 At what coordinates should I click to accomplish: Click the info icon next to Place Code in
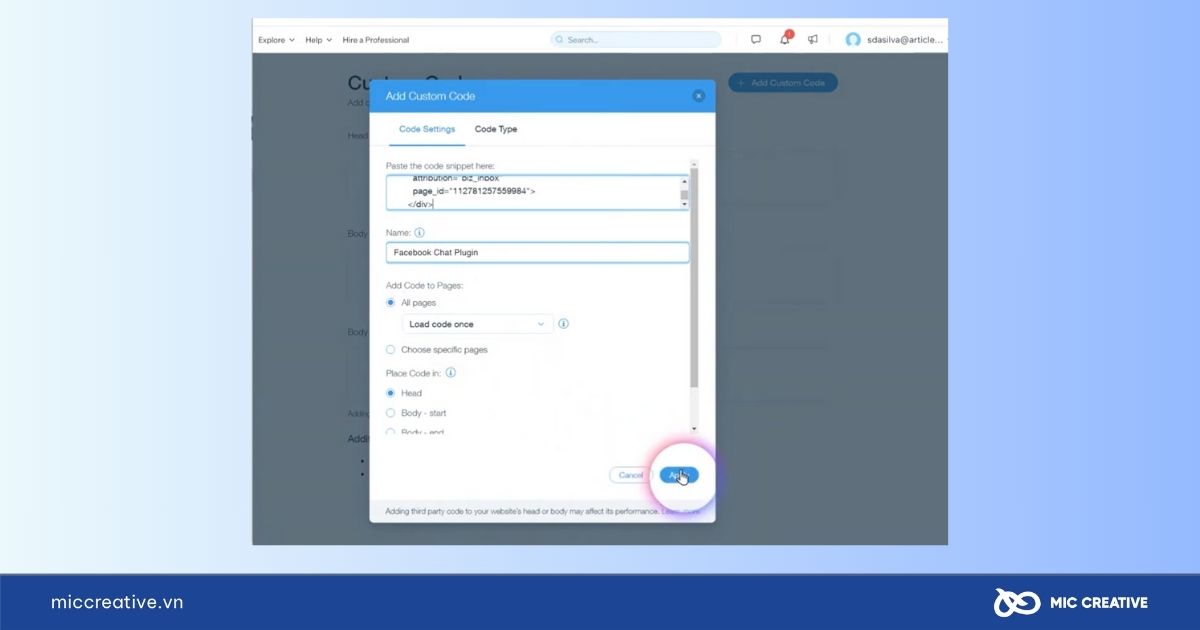point(451,373)
